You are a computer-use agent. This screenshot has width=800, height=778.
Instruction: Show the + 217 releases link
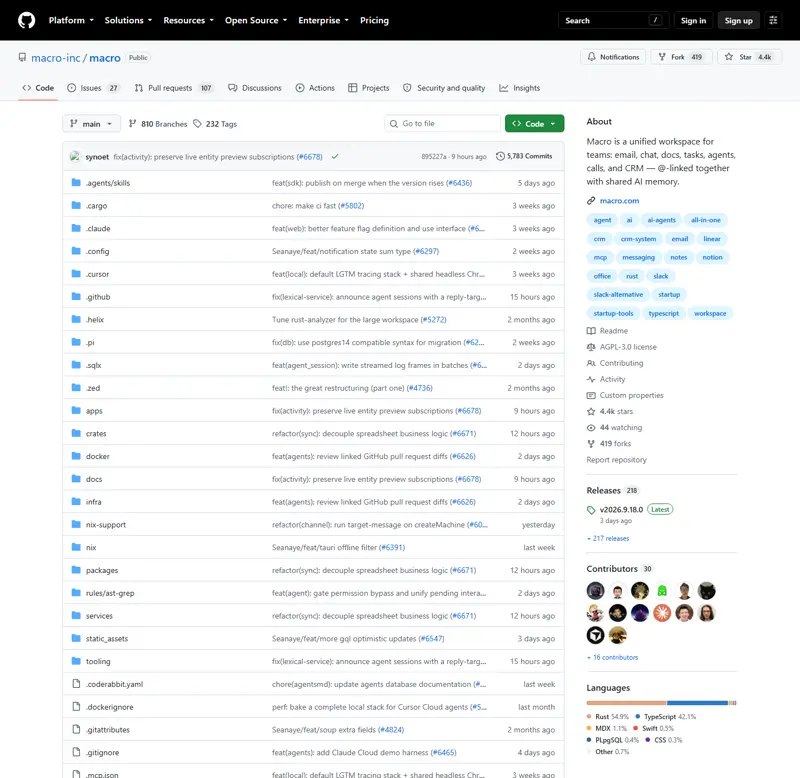[x=608, y=538]
